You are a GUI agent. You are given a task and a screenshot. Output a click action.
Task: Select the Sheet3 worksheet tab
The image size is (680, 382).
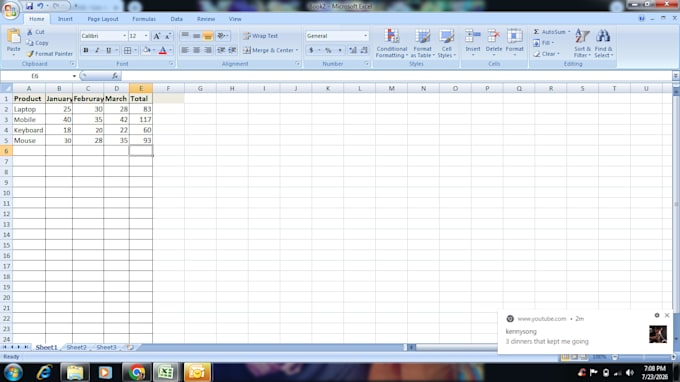106,347
